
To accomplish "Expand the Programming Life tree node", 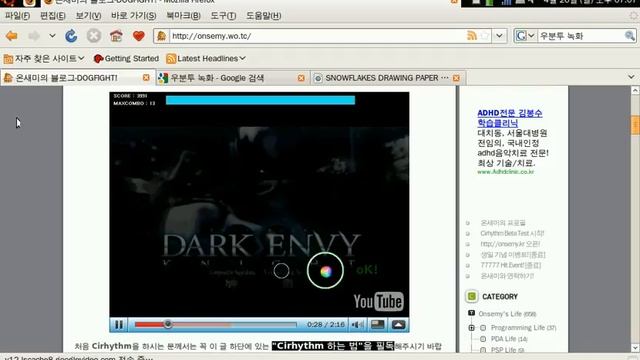I will (x=471, y=328).
